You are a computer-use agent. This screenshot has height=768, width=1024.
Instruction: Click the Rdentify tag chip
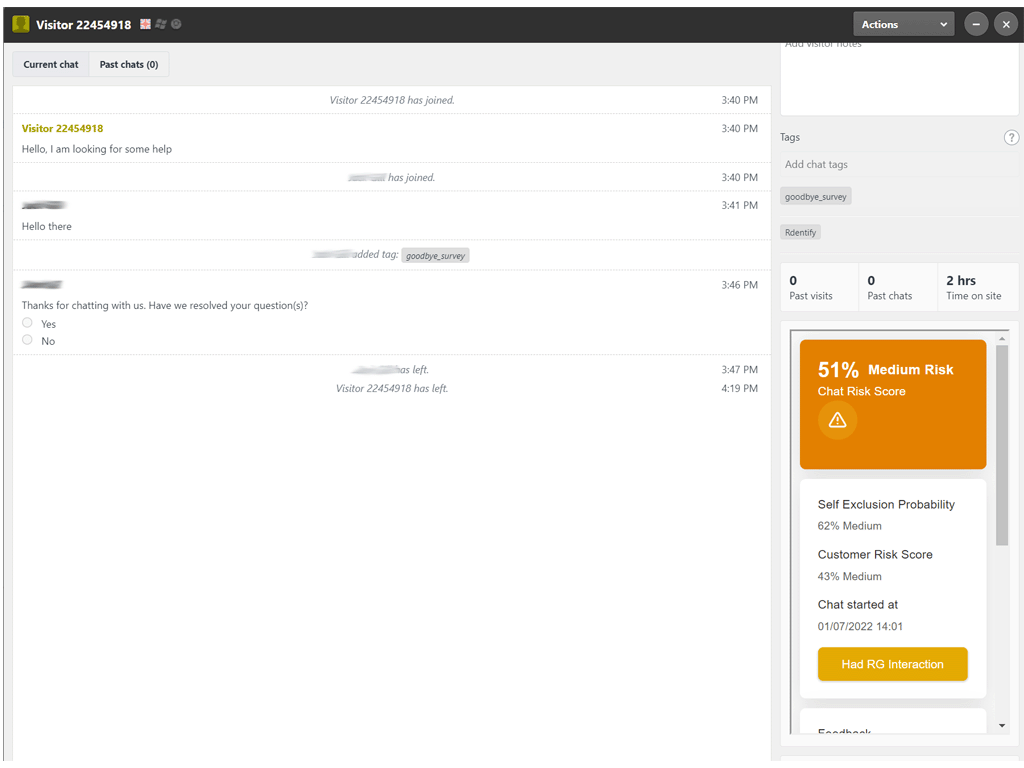coord(800,232)
